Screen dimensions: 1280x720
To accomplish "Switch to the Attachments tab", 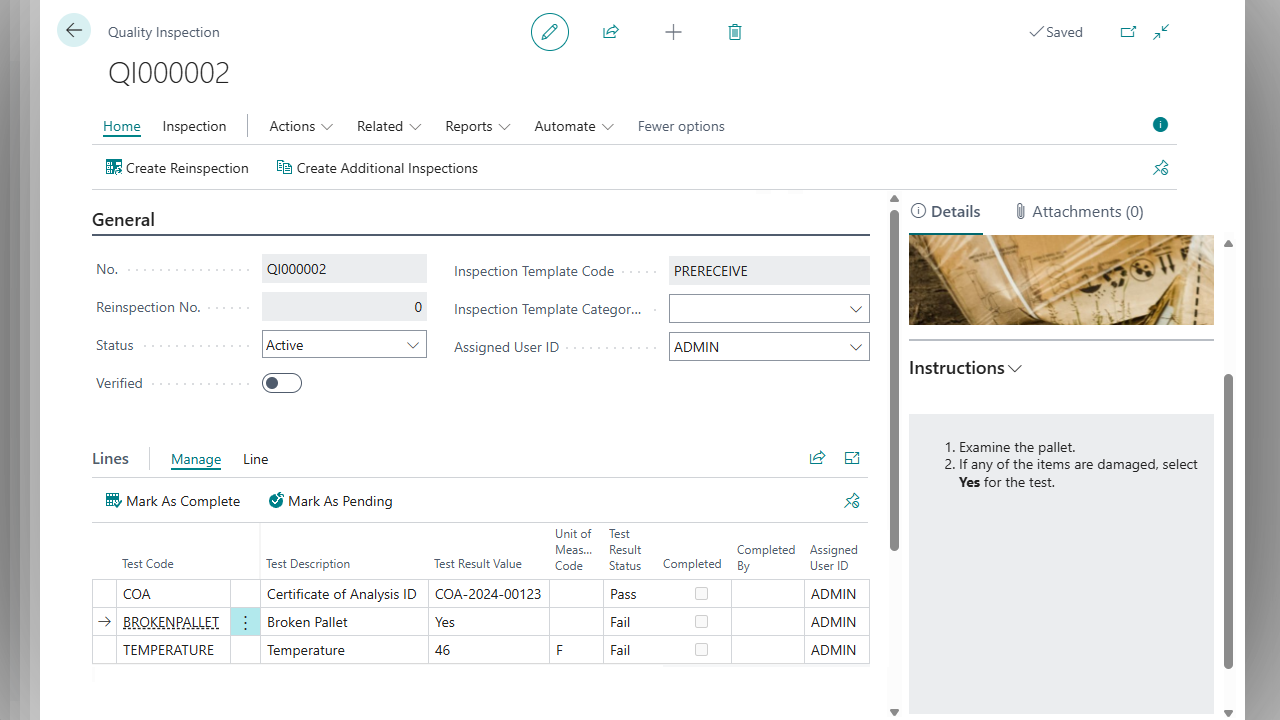I will 1078,211.
